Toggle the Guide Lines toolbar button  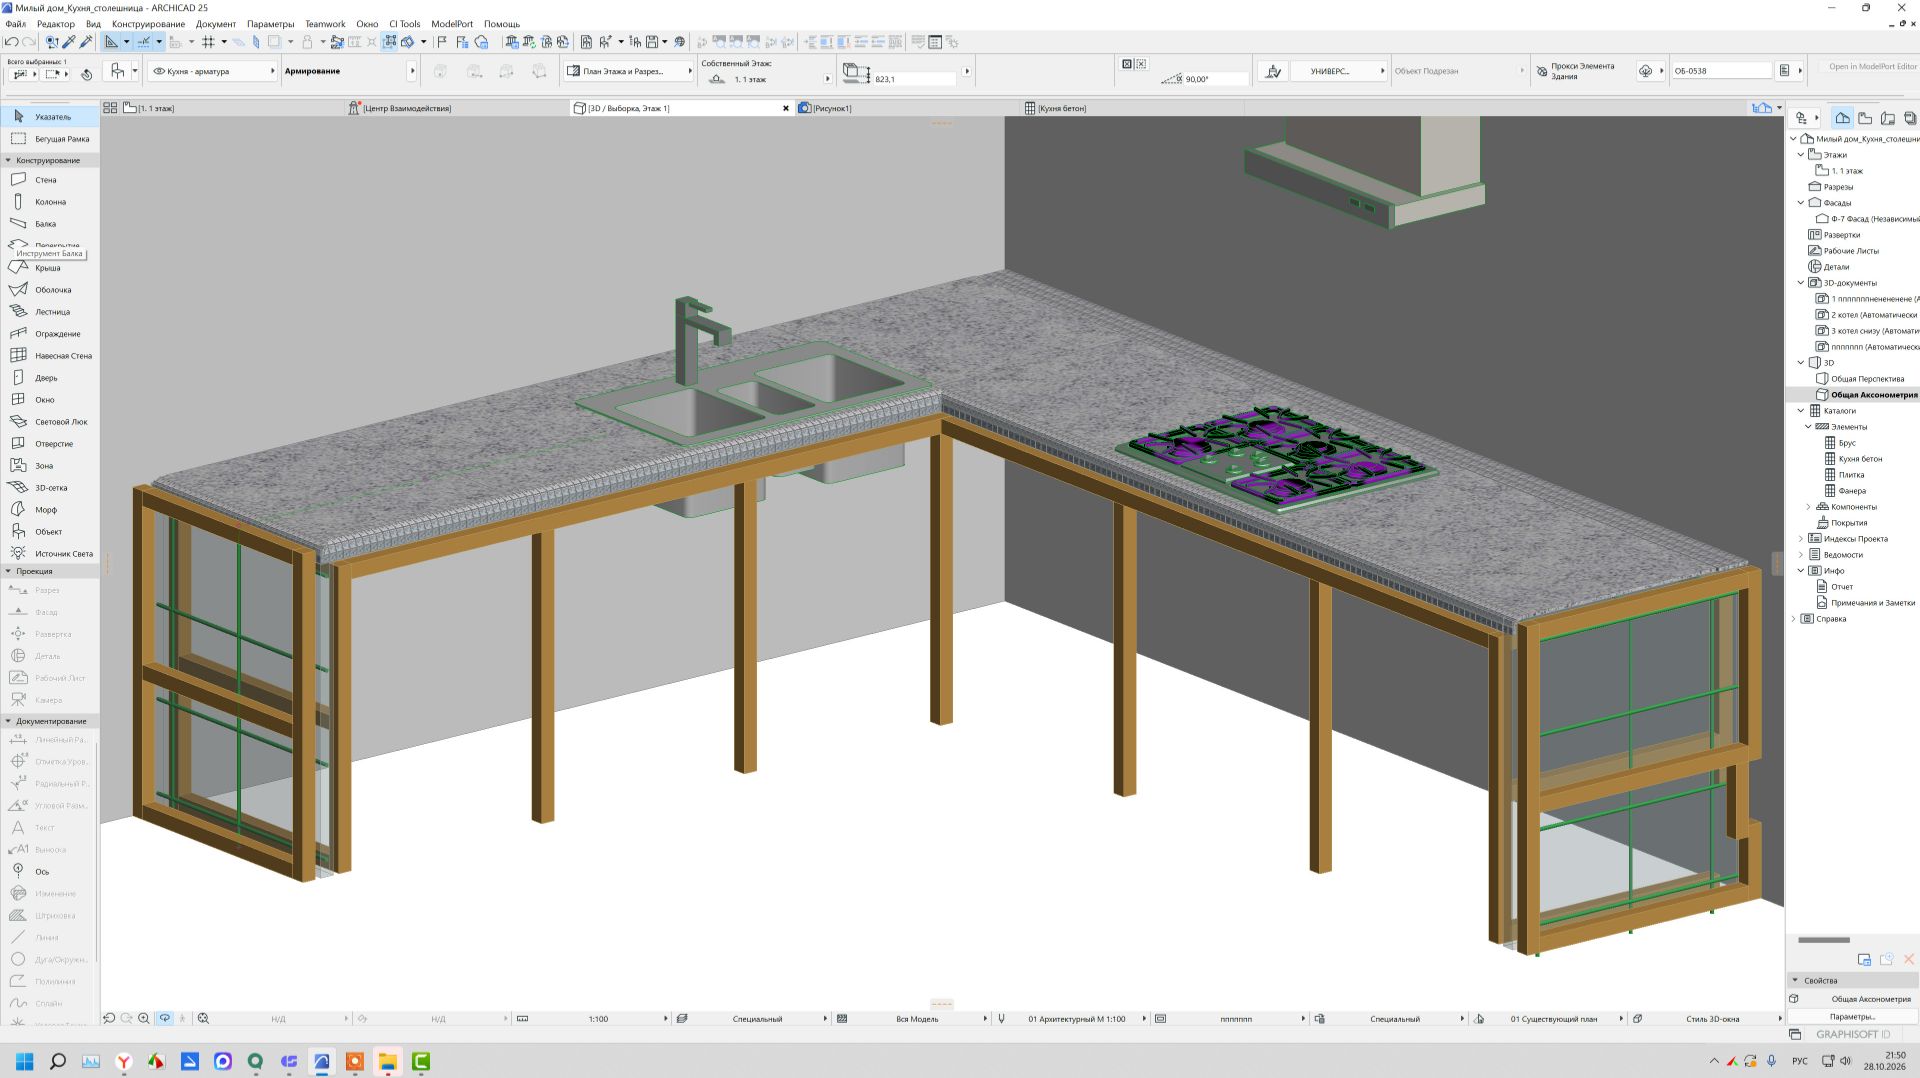click(x=112, y=42)
